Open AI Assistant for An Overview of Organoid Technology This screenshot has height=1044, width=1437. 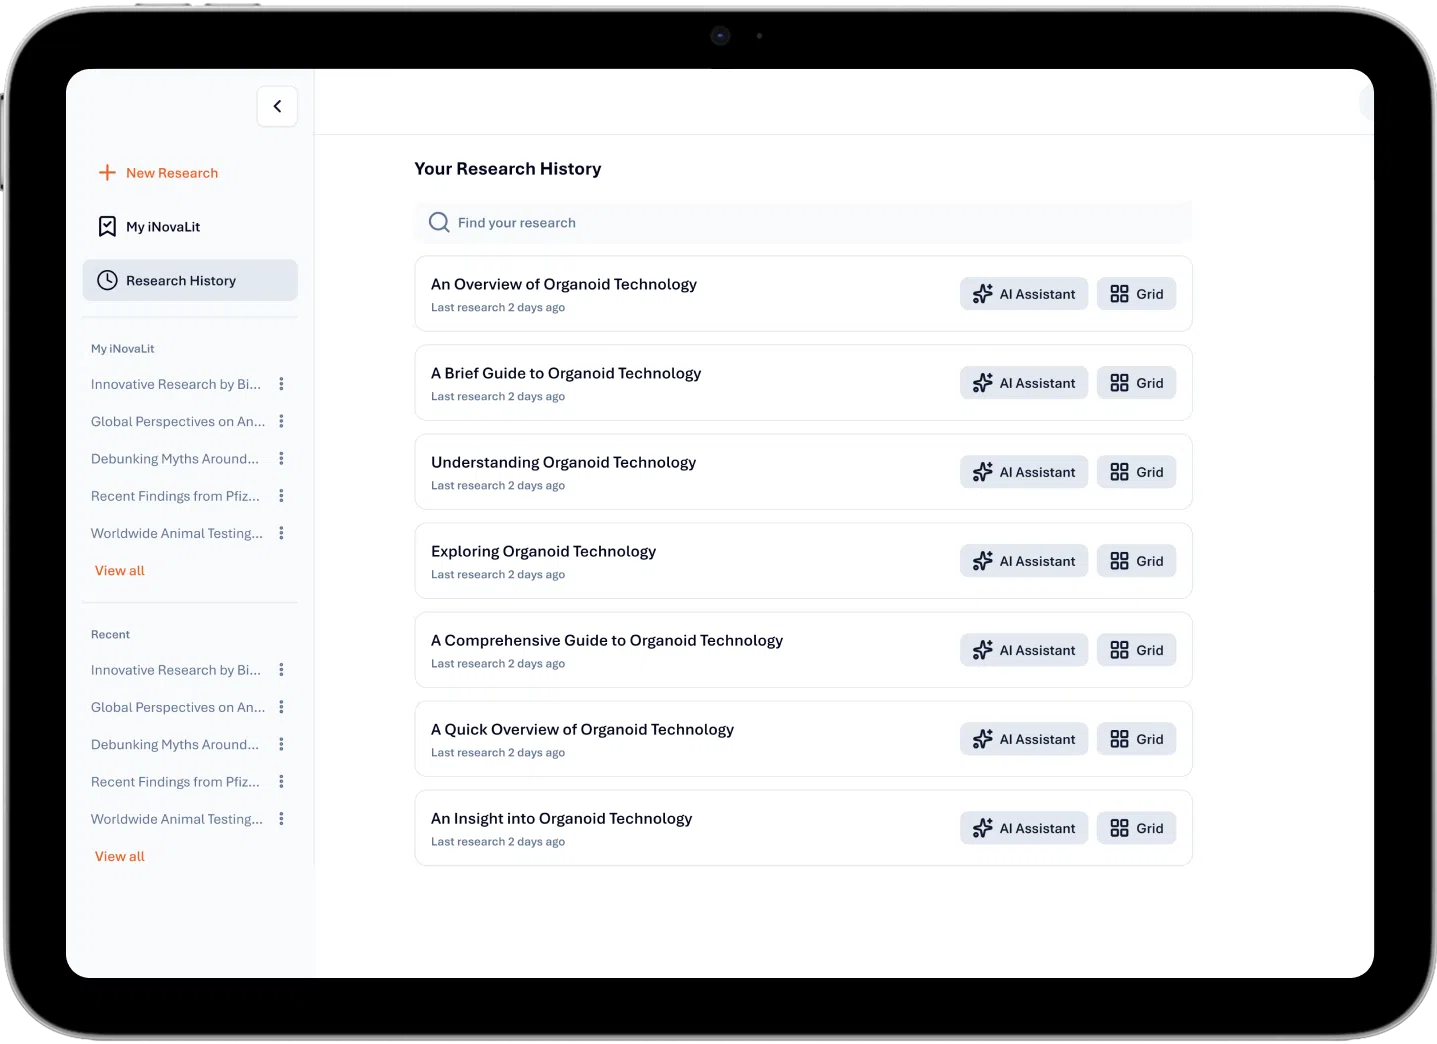1023,294
